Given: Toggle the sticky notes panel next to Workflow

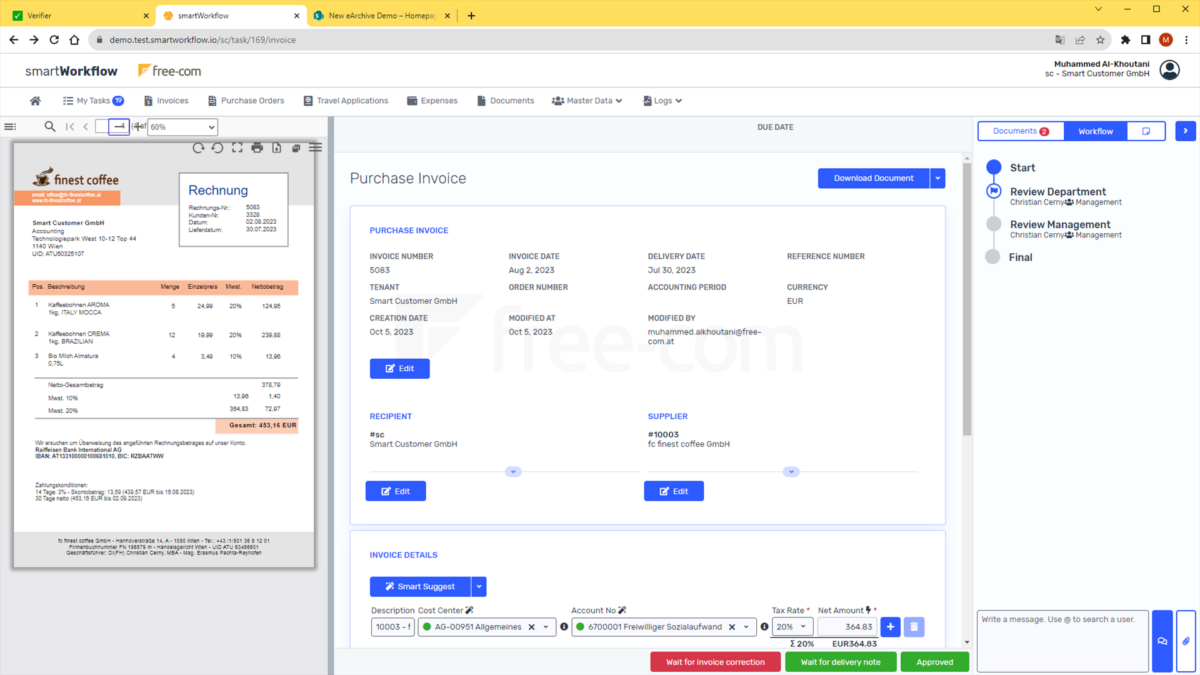Looking at the screenshot, I should pyautogui.click(x=1145, y=131).
